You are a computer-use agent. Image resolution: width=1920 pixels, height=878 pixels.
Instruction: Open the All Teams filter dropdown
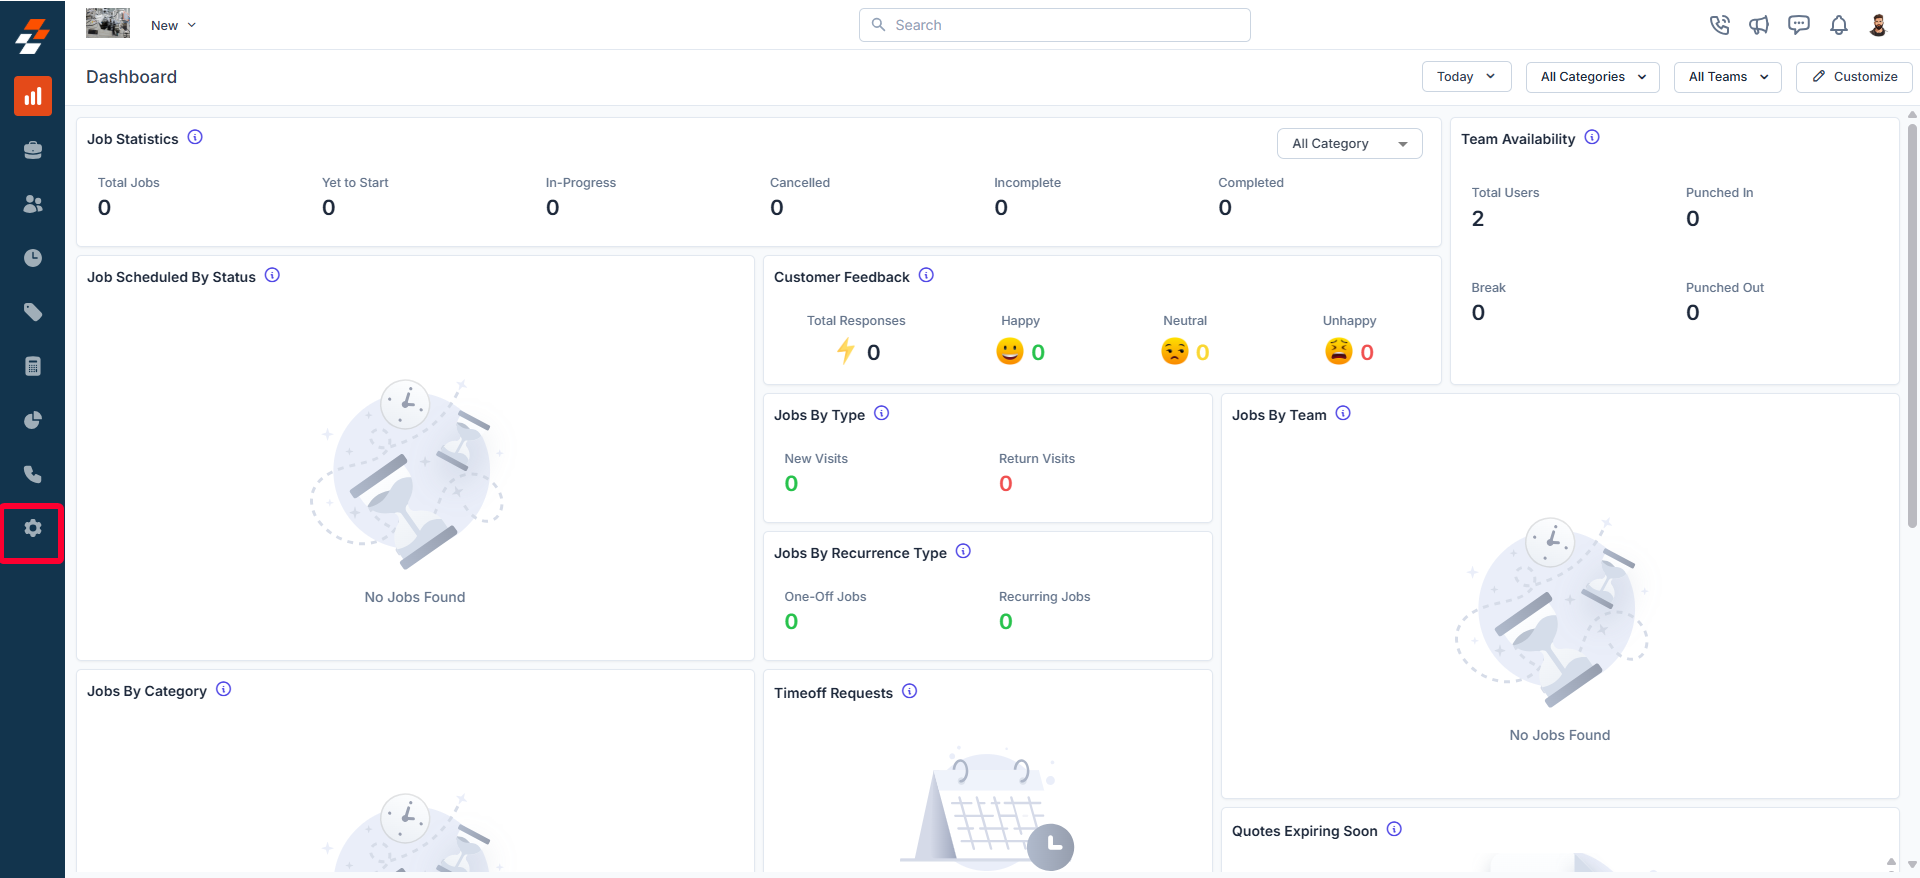[1727, 77]
